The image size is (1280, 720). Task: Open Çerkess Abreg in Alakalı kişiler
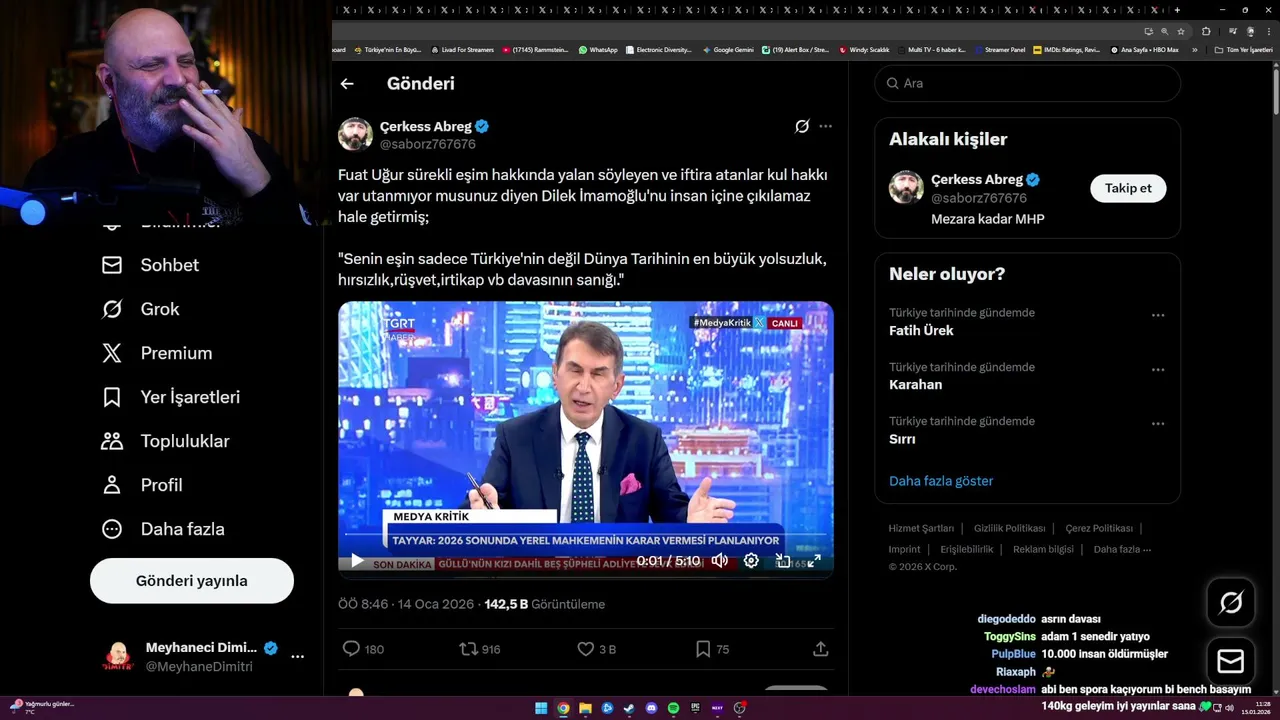coord(976,180)
